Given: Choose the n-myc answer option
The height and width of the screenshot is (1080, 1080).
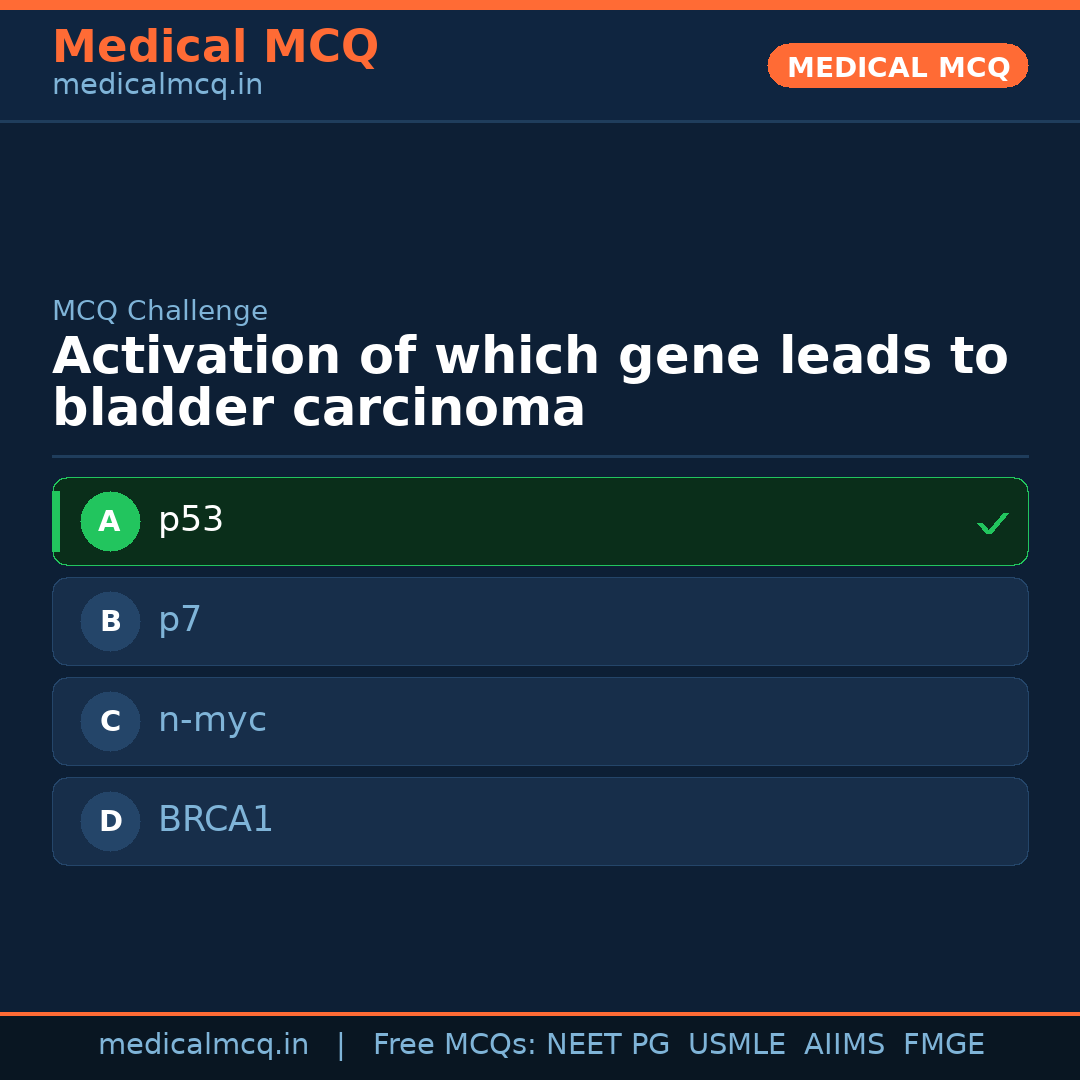Looking at the screenshot, I should click(x=540, y=721).
